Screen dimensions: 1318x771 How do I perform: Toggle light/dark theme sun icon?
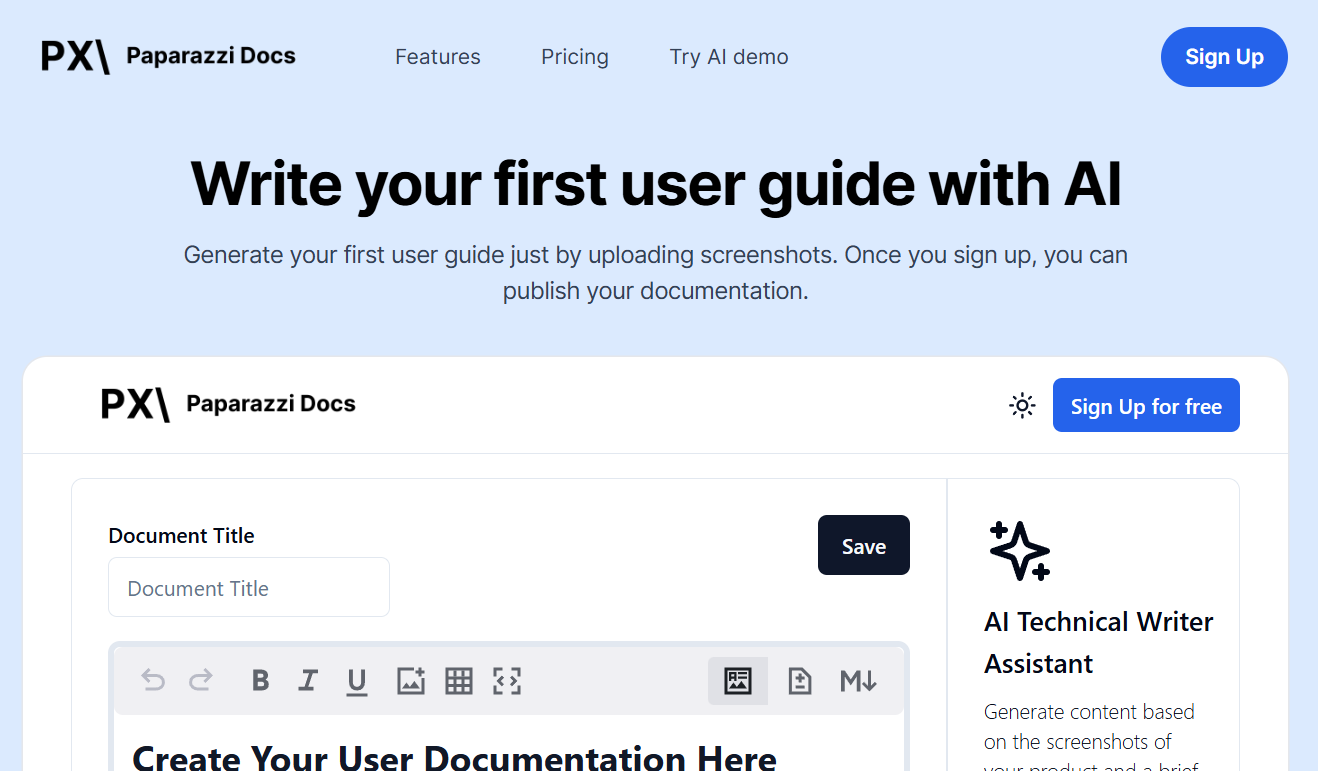click(x=1022, y=405)
